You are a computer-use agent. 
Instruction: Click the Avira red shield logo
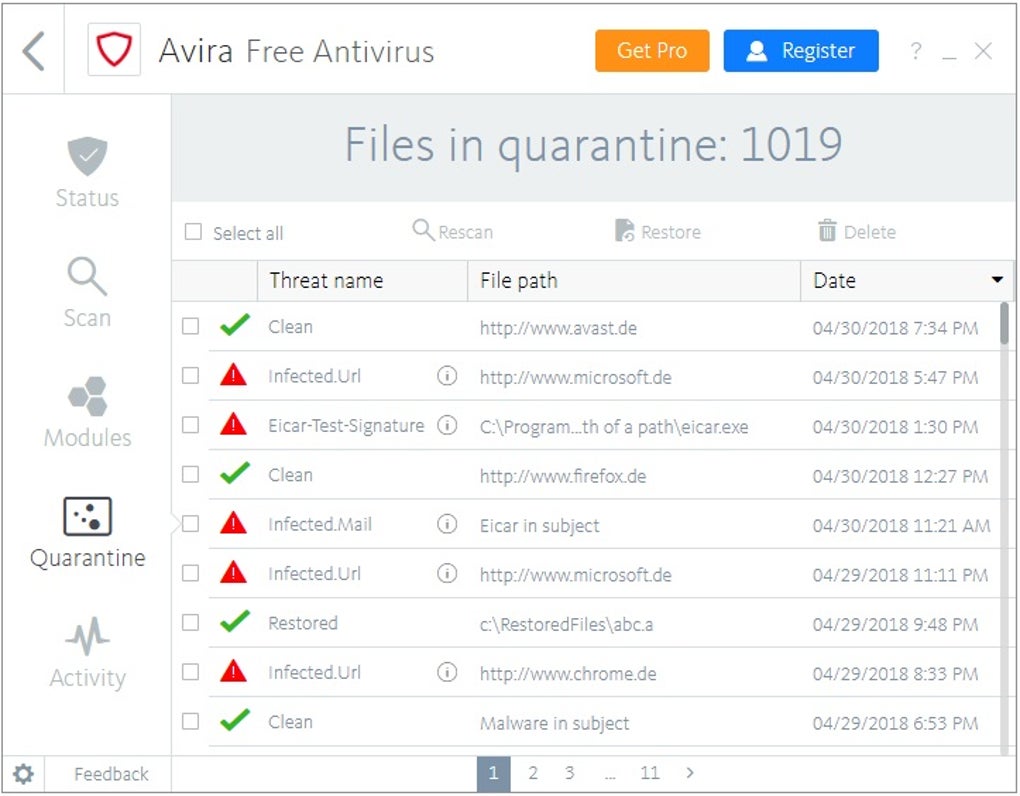coord(114,49)
